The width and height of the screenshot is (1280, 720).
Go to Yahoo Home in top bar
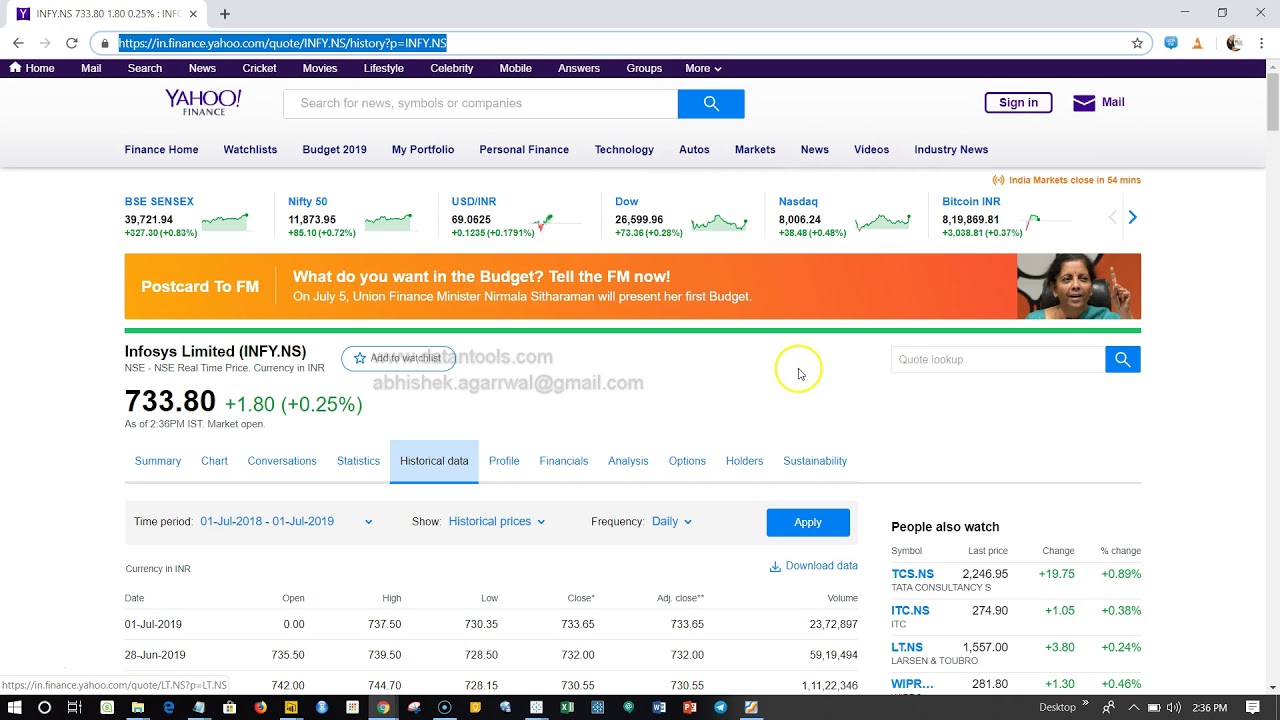32,68
